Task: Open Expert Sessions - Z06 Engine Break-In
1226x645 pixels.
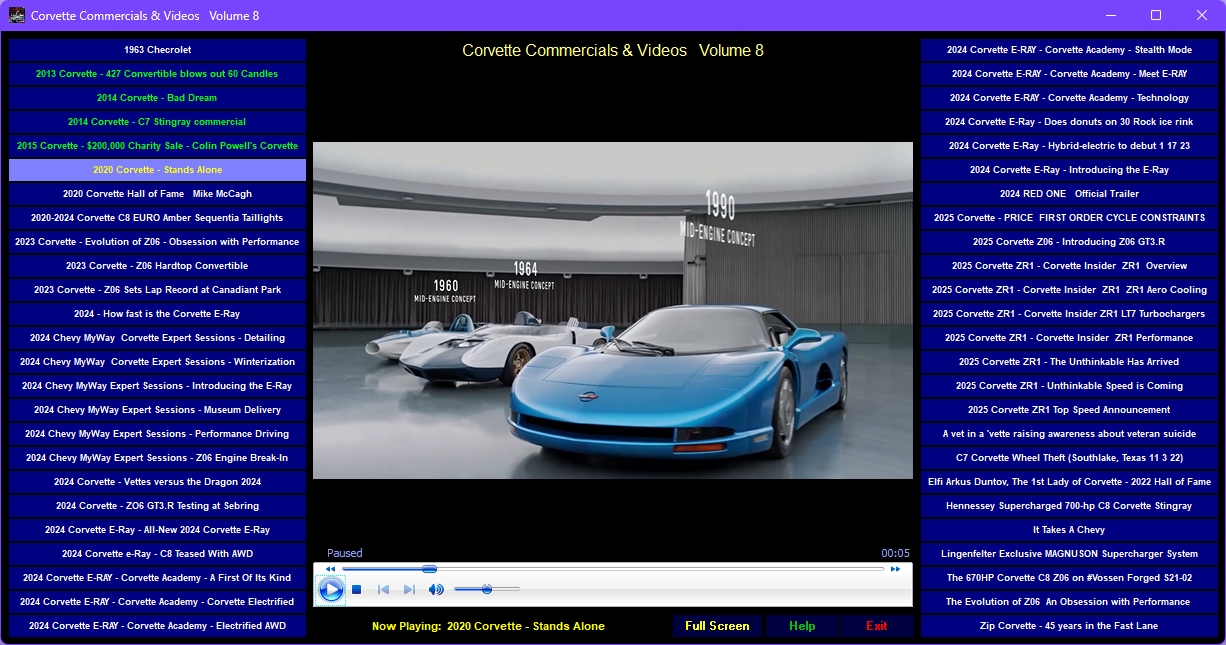Action: pos(157,458)
